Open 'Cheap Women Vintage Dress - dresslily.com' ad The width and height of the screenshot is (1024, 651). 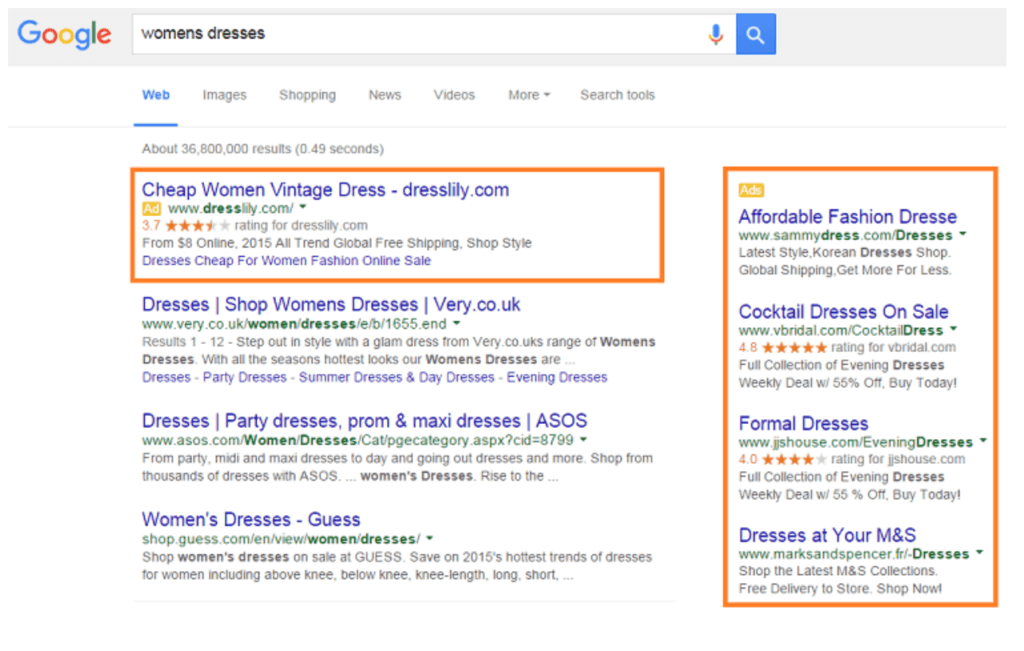[325, 190]
